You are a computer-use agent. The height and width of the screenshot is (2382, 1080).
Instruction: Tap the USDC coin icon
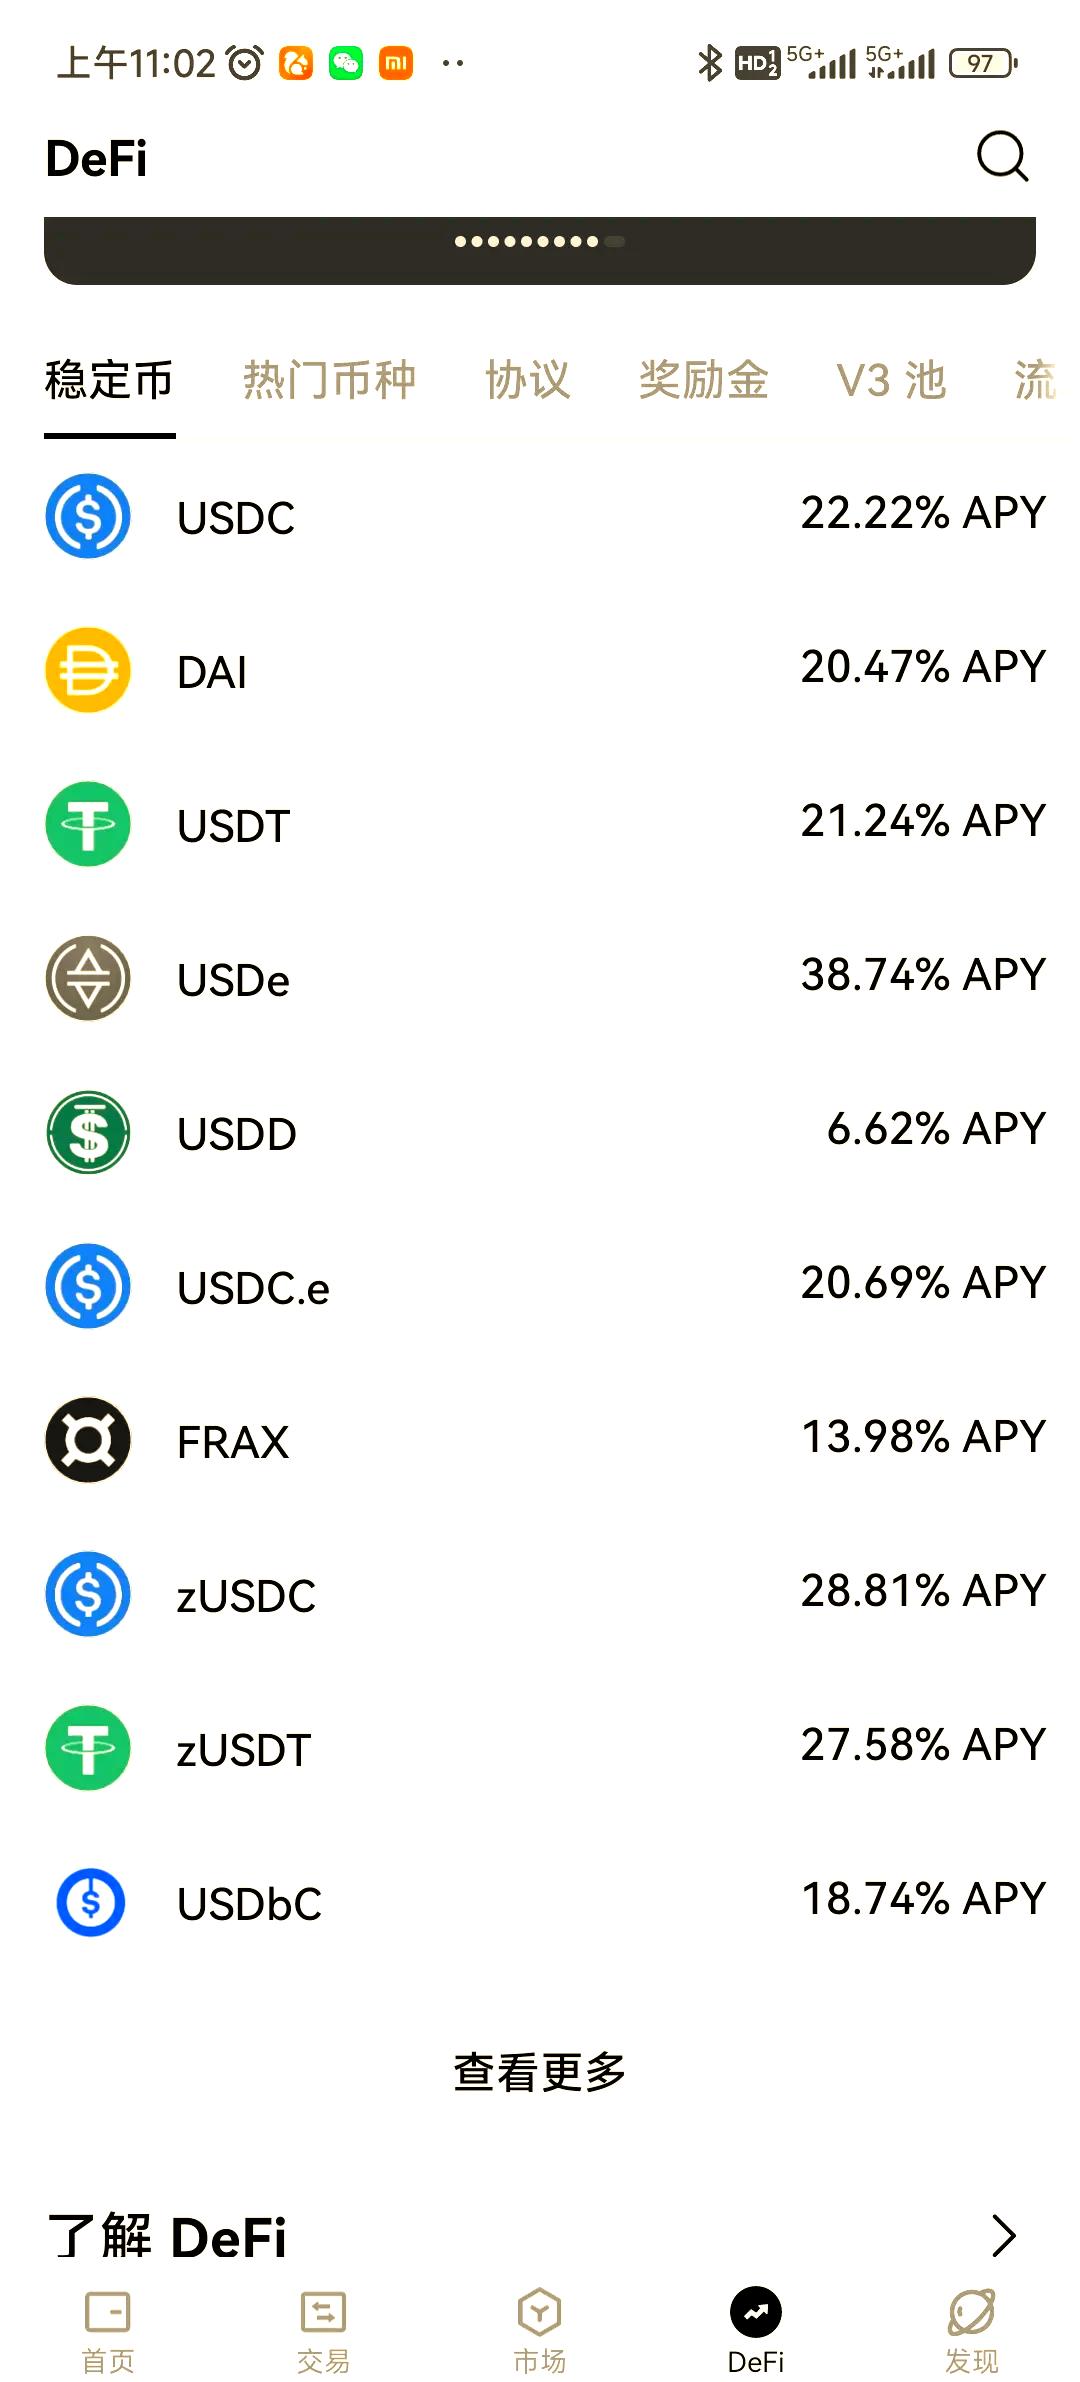(x=88, y=516)
